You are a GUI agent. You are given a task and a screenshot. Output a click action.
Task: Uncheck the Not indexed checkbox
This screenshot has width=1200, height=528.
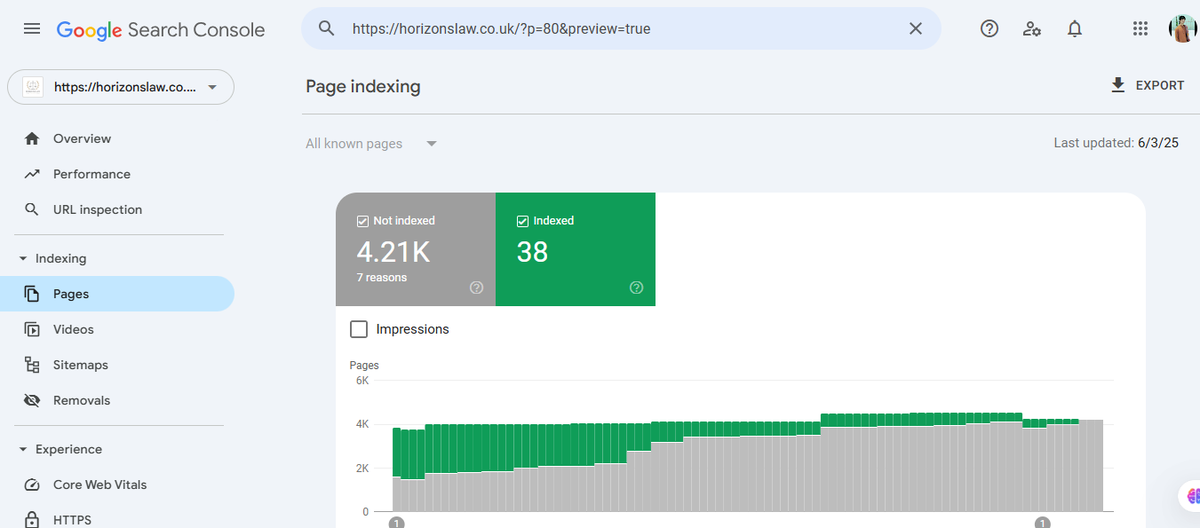tap(363, 221)
